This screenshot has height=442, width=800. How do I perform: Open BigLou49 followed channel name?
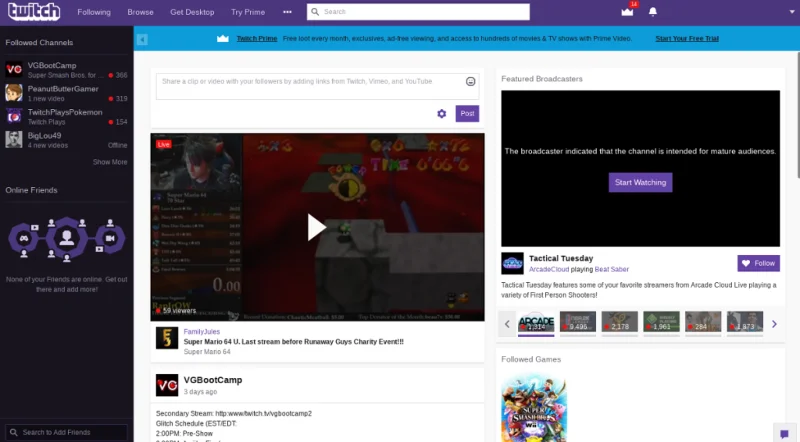[x=44, y=136]
